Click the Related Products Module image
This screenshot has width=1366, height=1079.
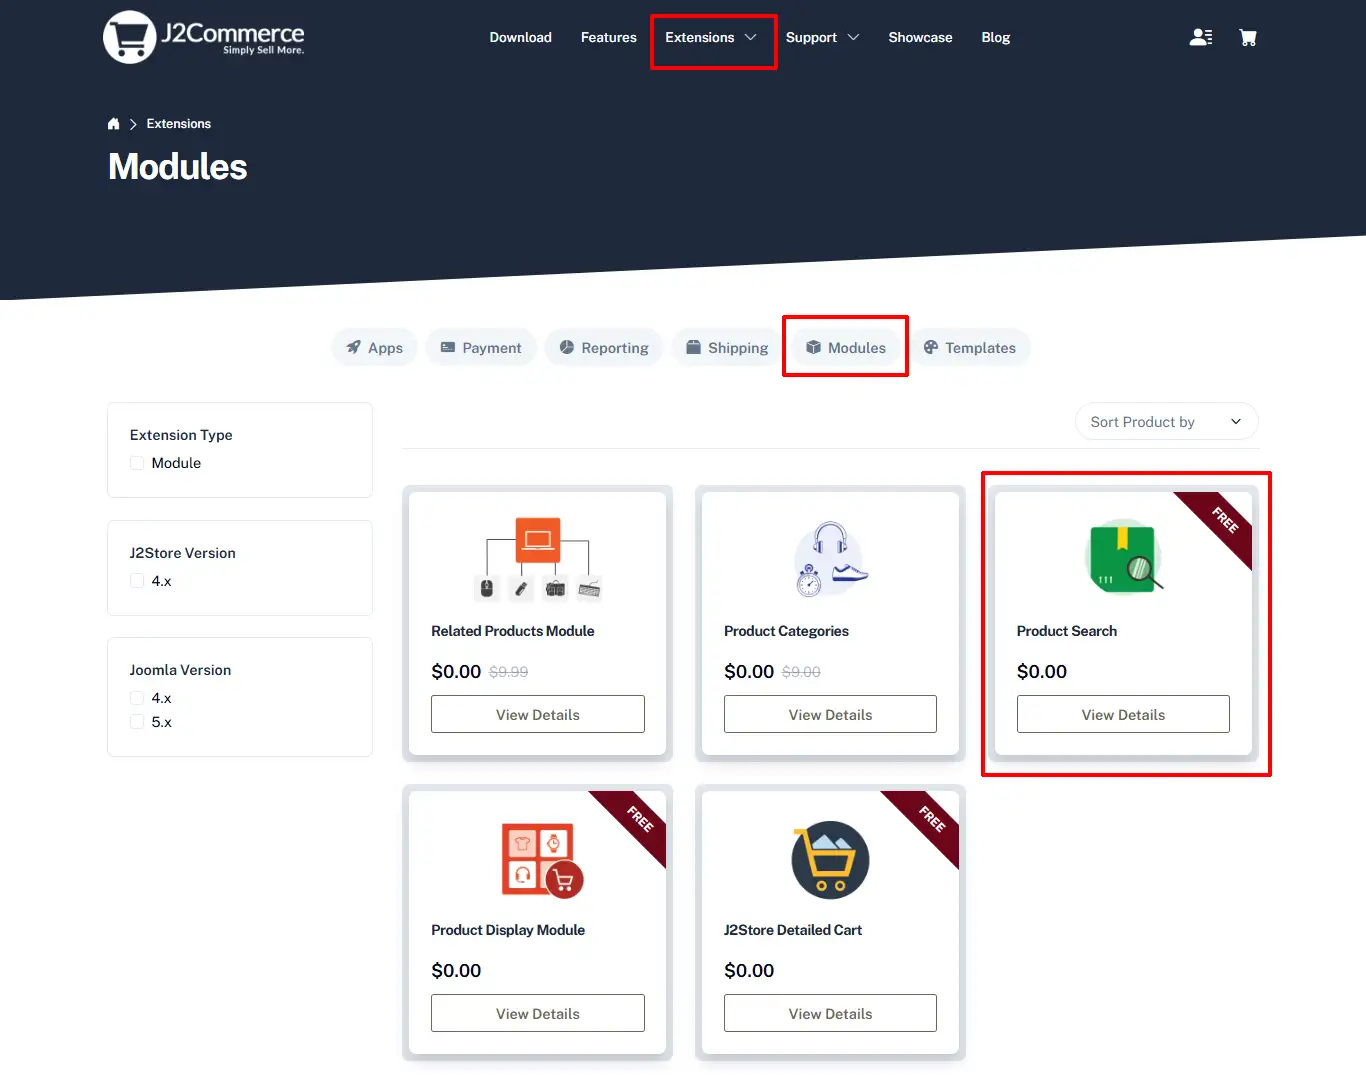tap(538, 558)
